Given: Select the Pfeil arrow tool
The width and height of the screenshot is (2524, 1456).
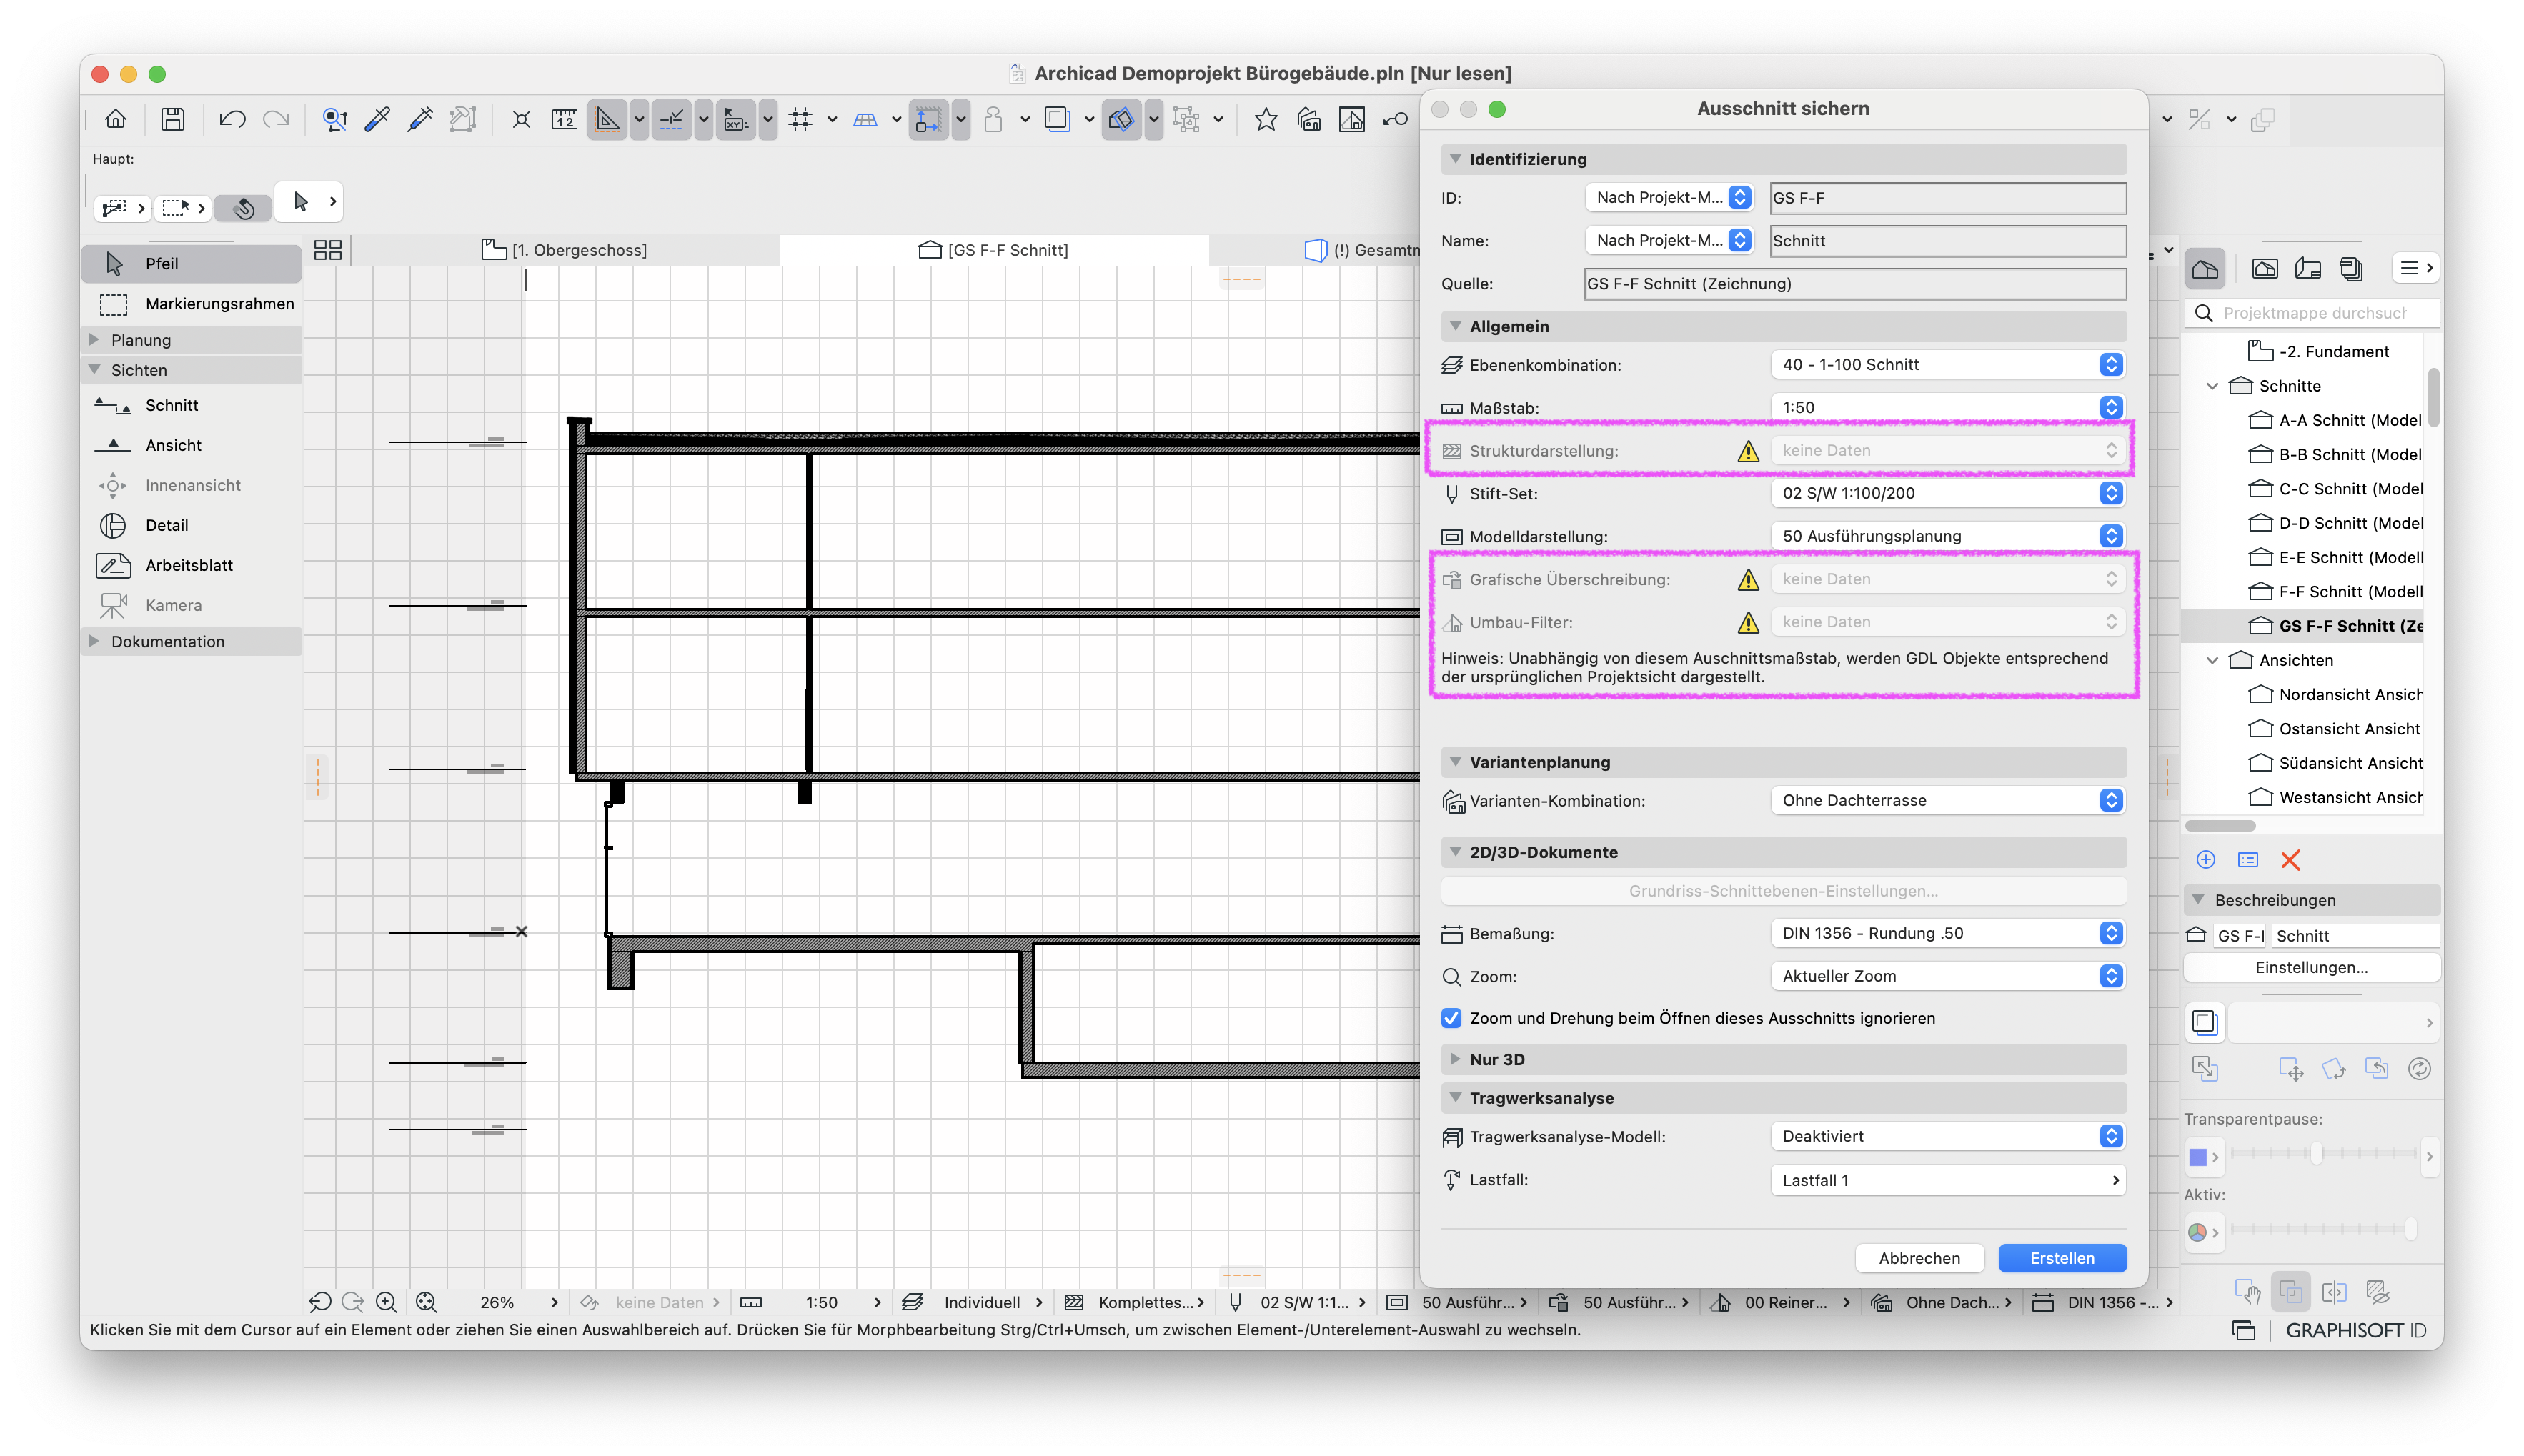Looking at the screenshot, I should point(192,263).
